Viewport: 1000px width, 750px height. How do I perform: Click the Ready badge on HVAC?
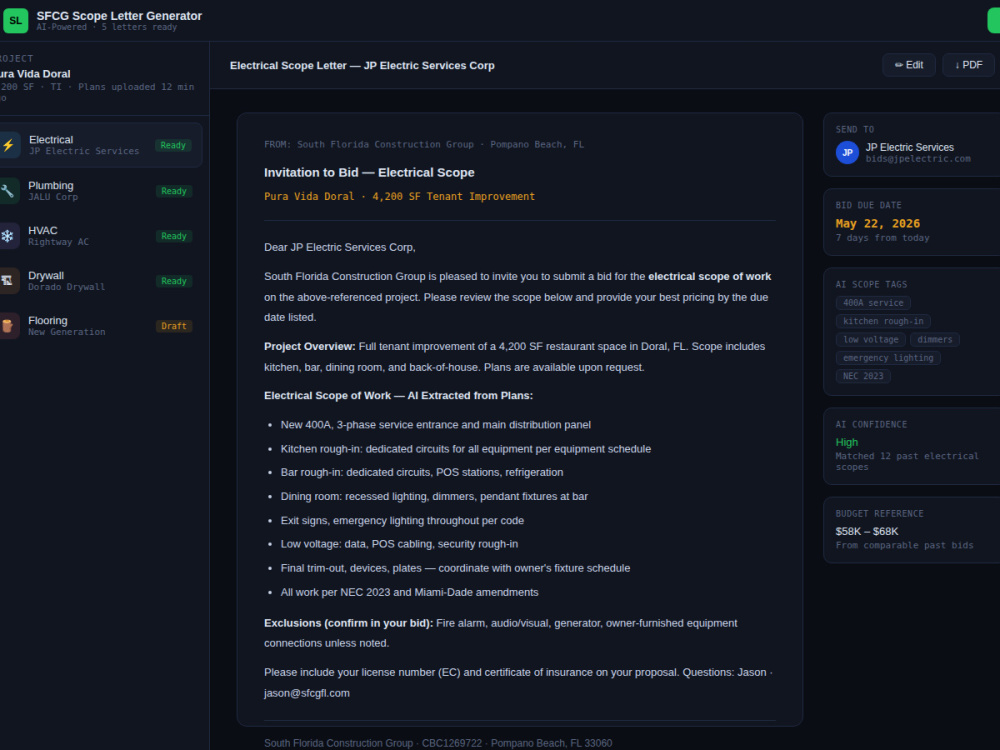pyautogui.click(x=173, y=236)
